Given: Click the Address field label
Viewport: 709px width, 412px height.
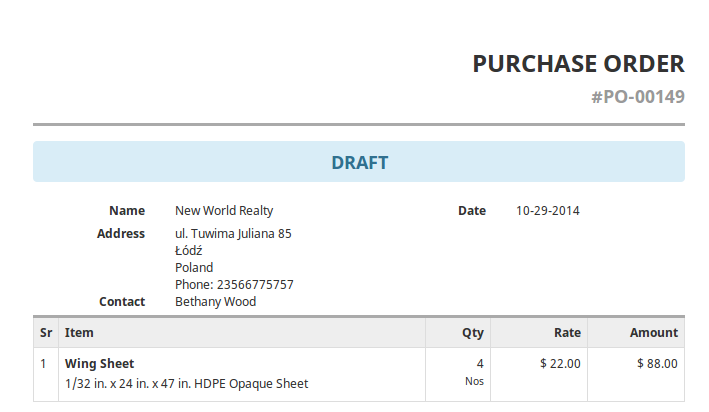Looking at the screenshot, I should click(x=121, y=234).
